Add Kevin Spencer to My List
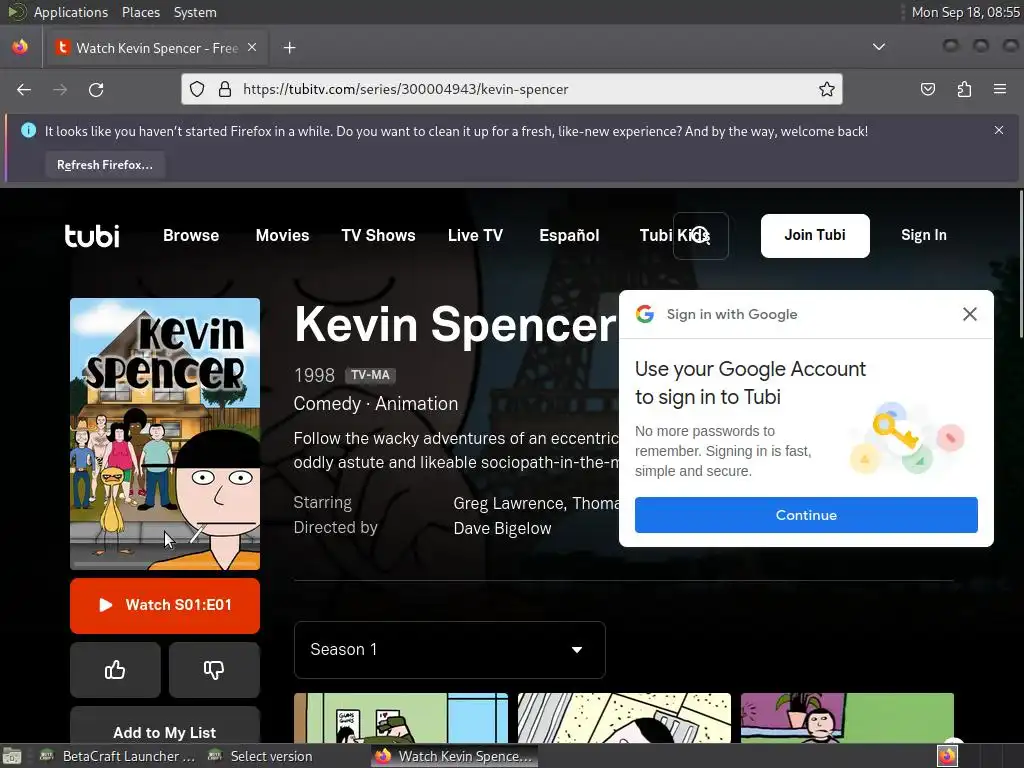 point(165,726)
